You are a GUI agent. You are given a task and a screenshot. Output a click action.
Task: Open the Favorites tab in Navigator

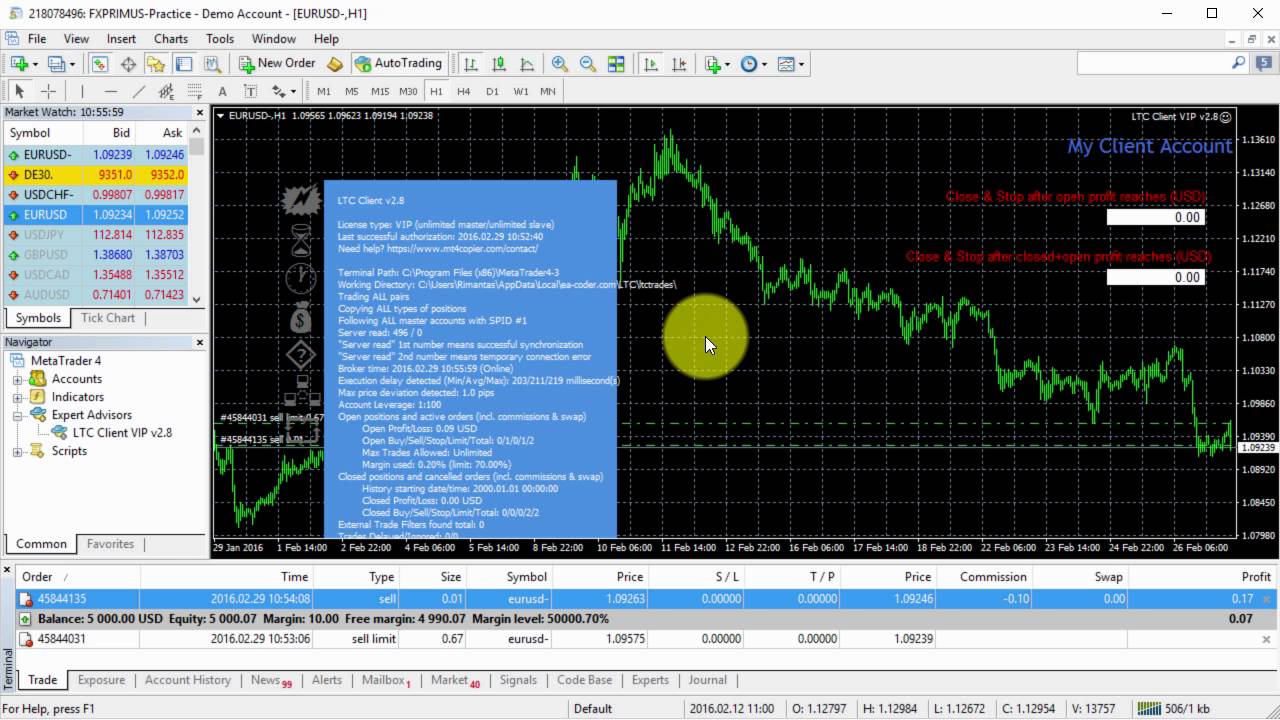(110, 544)
